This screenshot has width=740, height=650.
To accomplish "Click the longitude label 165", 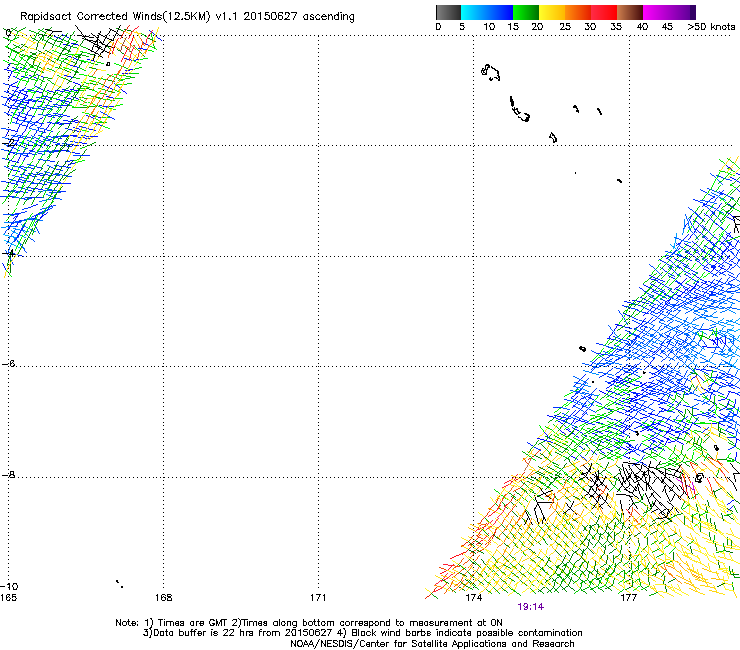I will 8,598.
